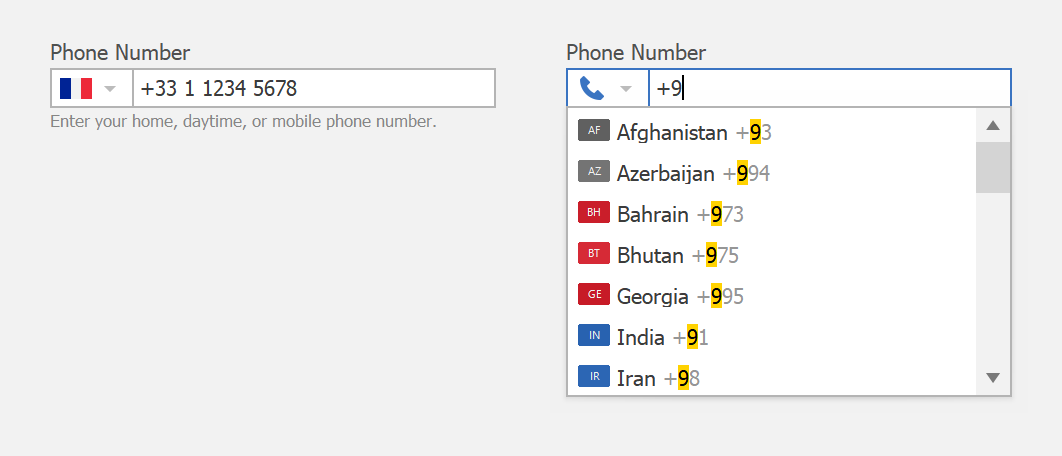This screenshot has width=1062, height=456.
Task: Click scrollbar down arrow in country list
Action: click(x=993, y=378)
